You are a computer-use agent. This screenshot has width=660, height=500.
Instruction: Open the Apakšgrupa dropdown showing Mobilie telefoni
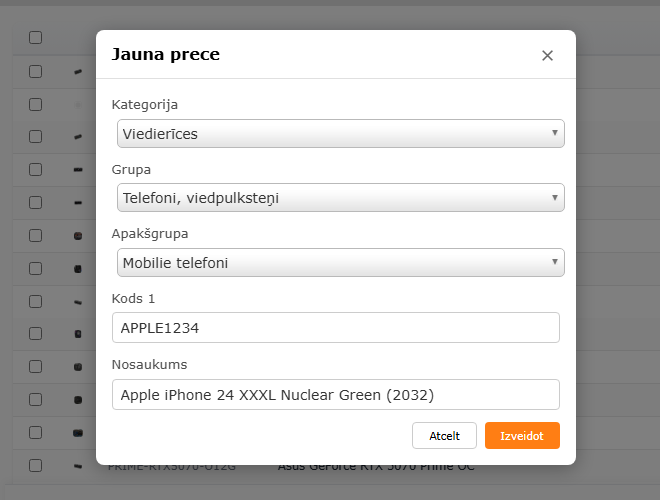pos(340,263)
